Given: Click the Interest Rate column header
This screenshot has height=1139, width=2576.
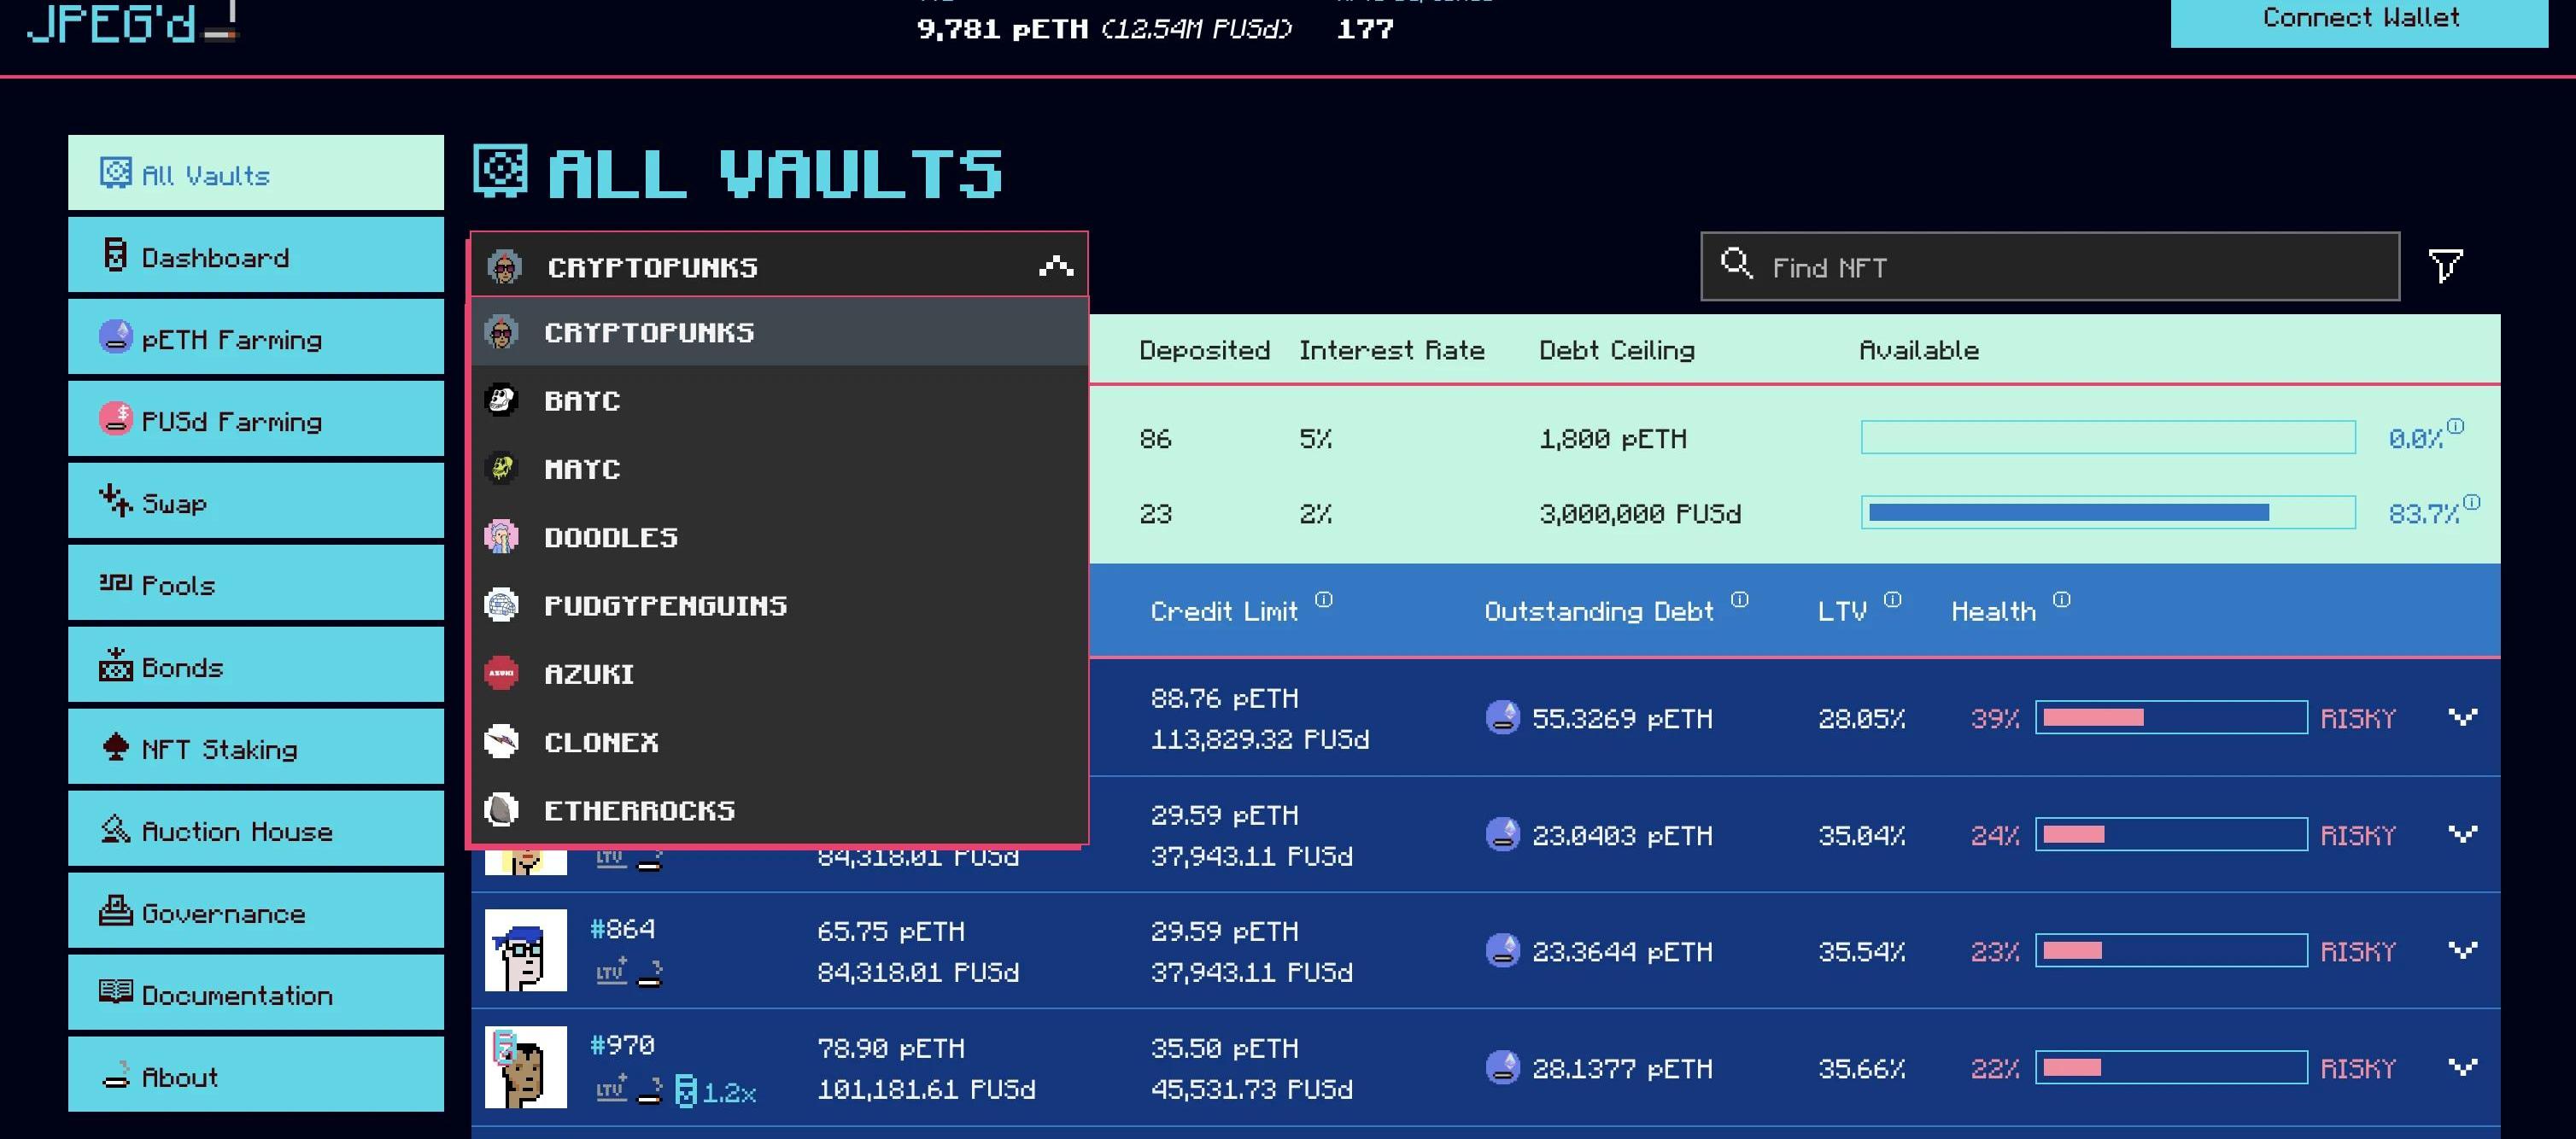Looking at the screenshot, I should tap(1391, 350).
